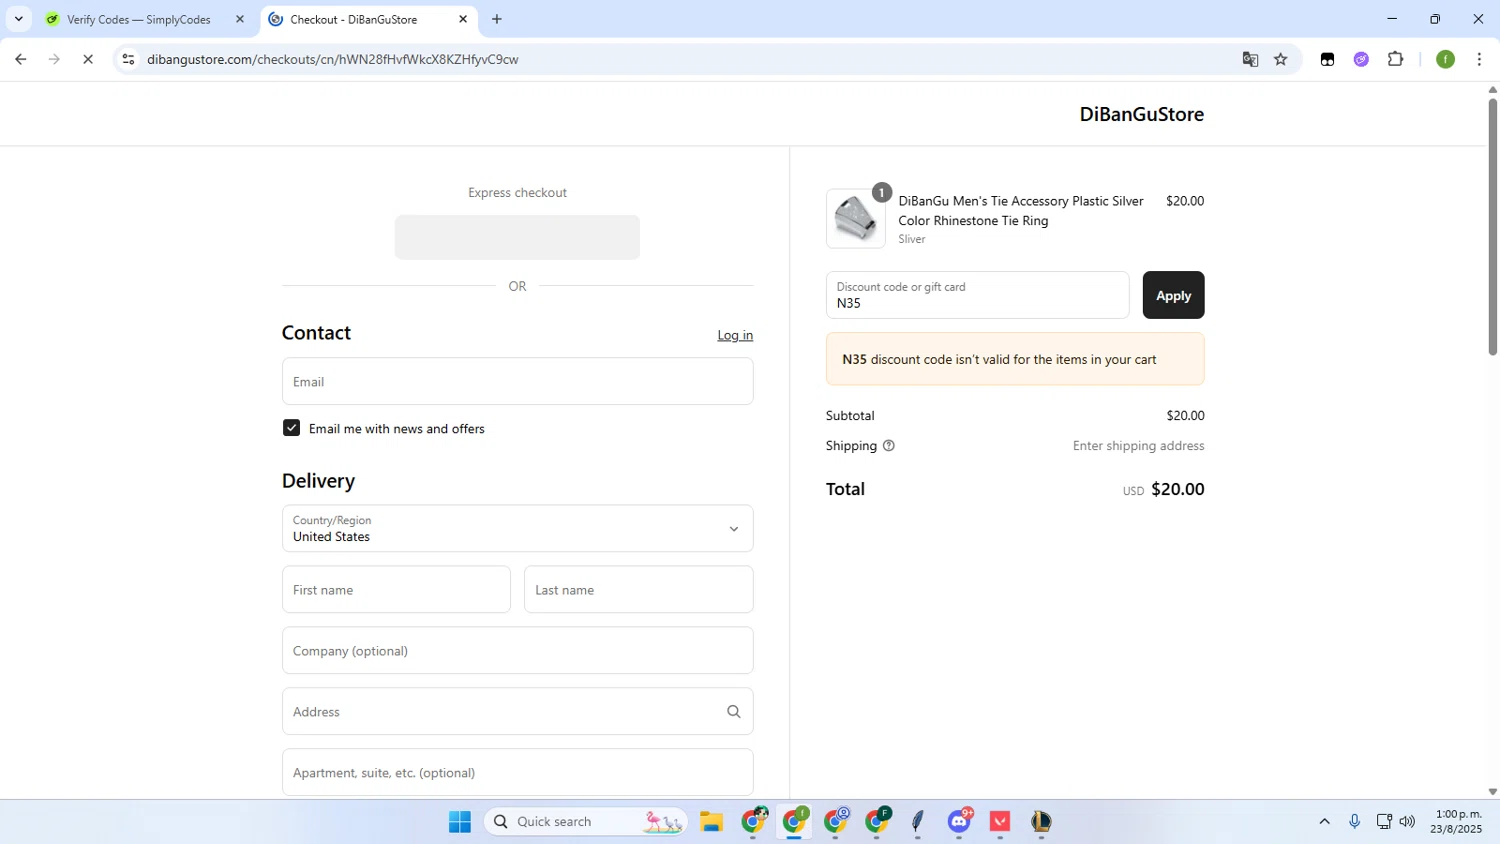Click the microphone icon in system tray
Viewport: 1500px width, 844px height.
(1354, 821)
